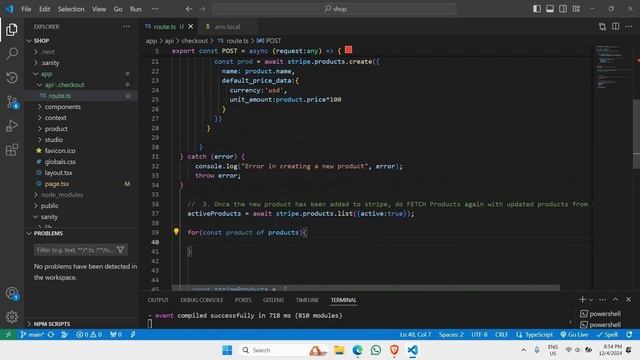Open the remote window indicator in status bar

(x=8, y=334)
